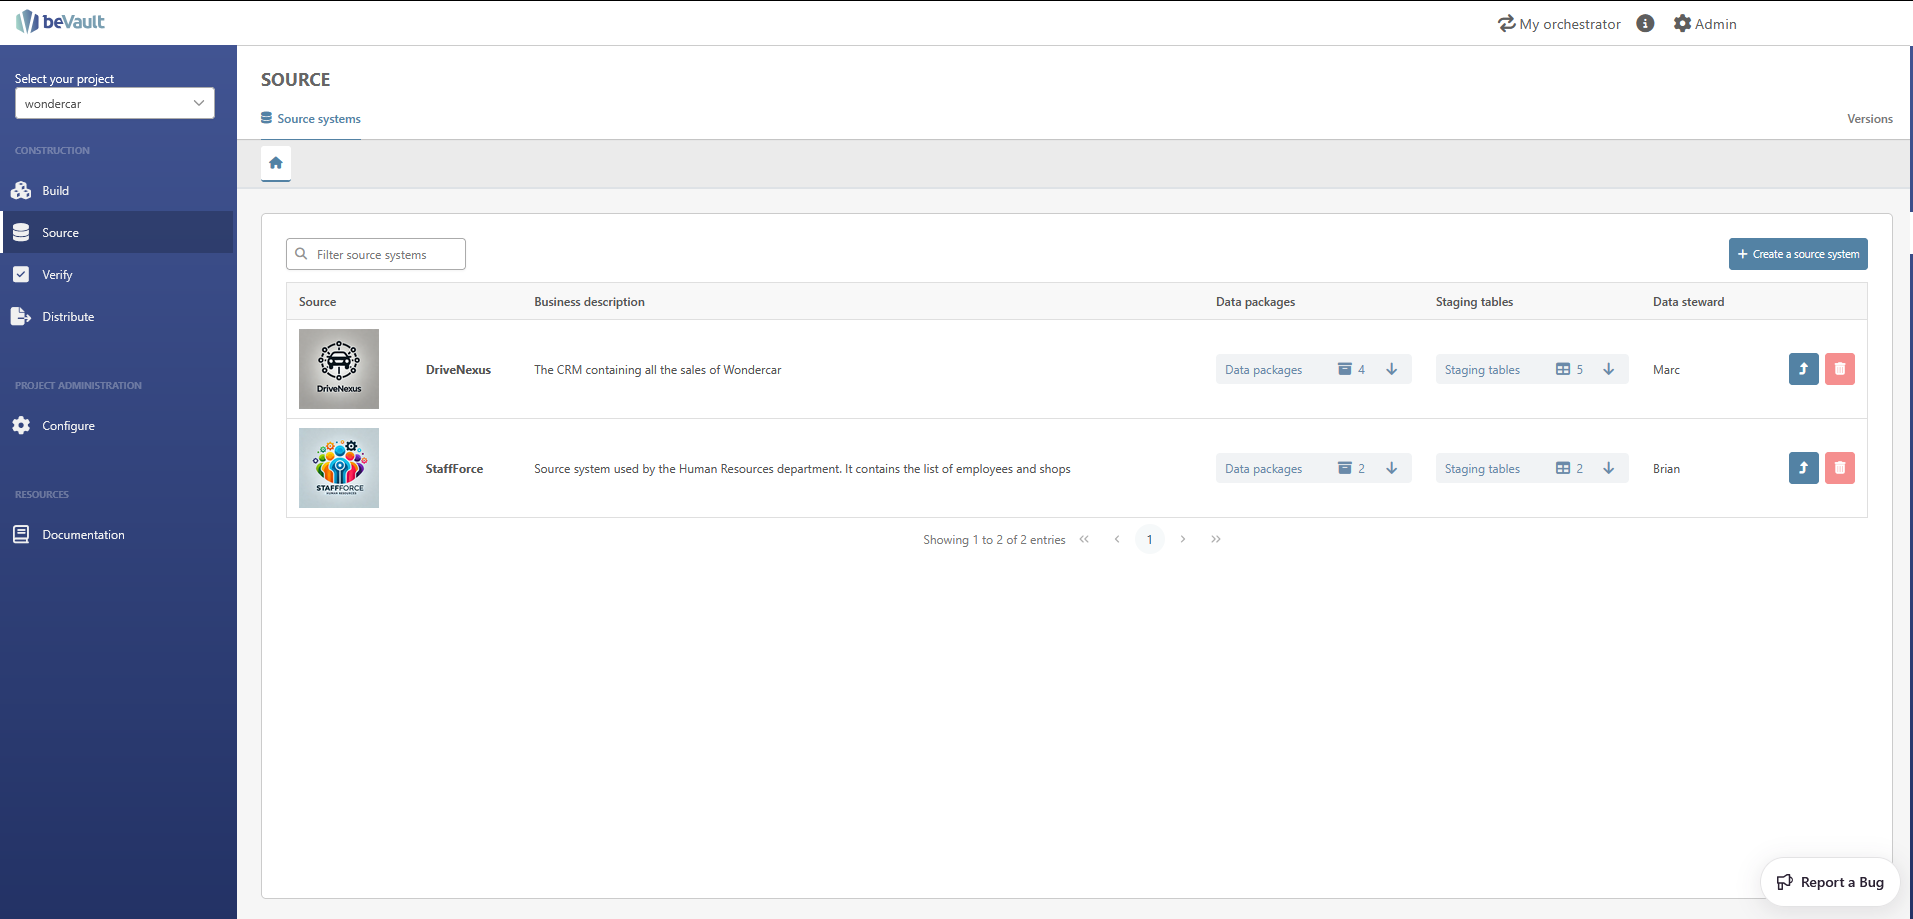Image resolution: width=1913 pixels, height=919 pixels.
Task: Open the Versions link
Action: (x=1869, y=119)
